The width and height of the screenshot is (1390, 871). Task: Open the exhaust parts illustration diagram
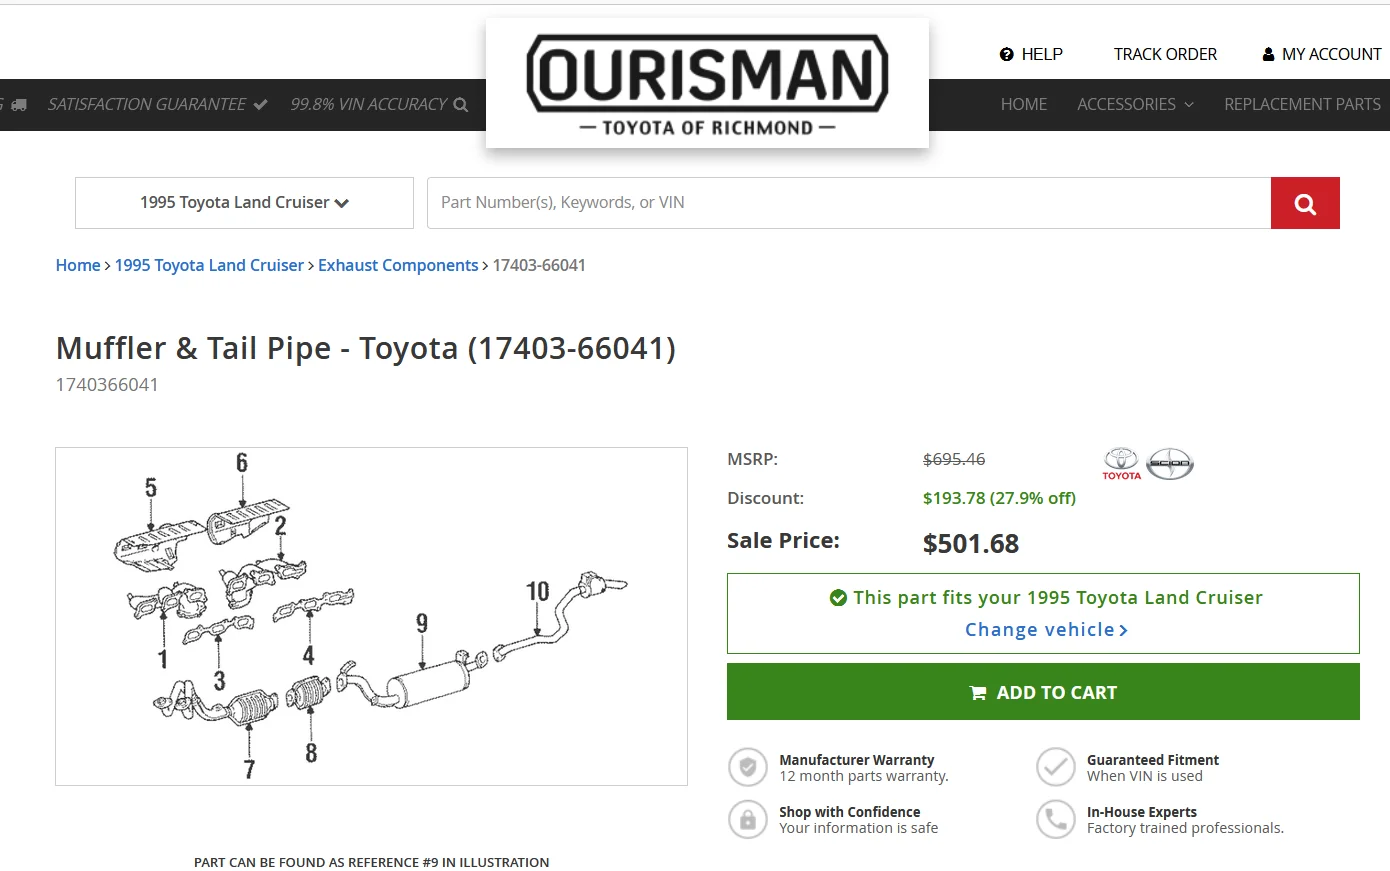371,616
